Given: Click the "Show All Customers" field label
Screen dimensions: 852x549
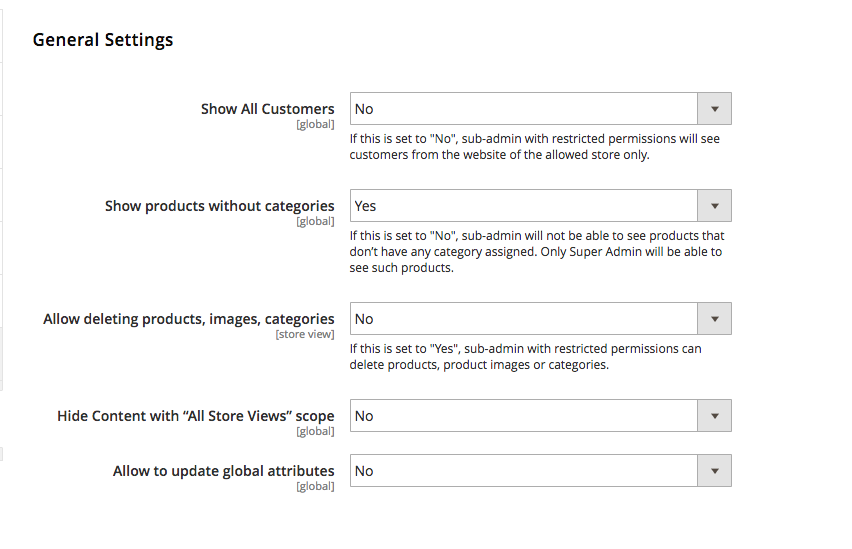Looking at the screenshot, I should click(x=267, y=109).
